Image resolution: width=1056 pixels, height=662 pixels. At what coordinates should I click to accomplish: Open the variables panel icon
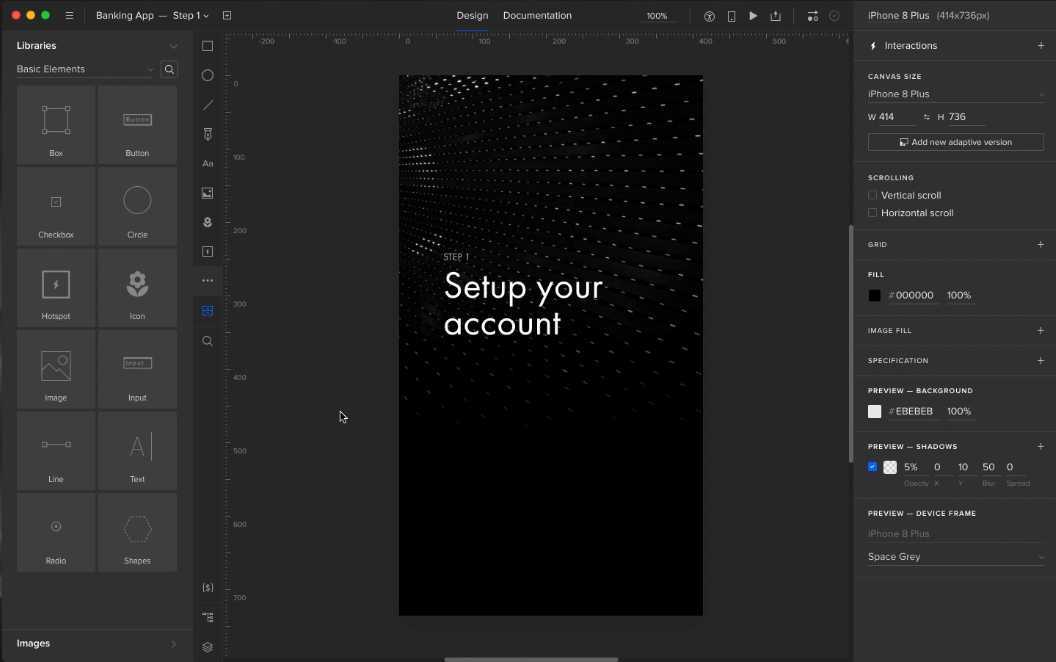click(207, 588)
